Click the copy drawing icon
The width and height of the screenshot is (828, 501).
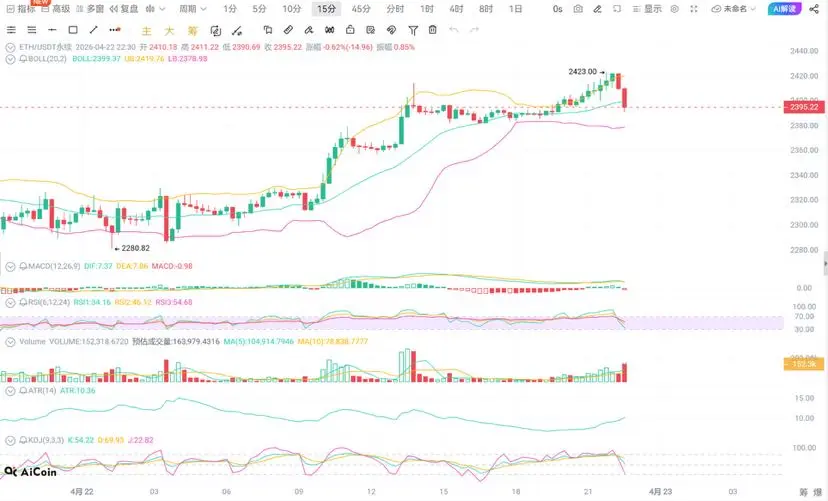coord(268,30)
